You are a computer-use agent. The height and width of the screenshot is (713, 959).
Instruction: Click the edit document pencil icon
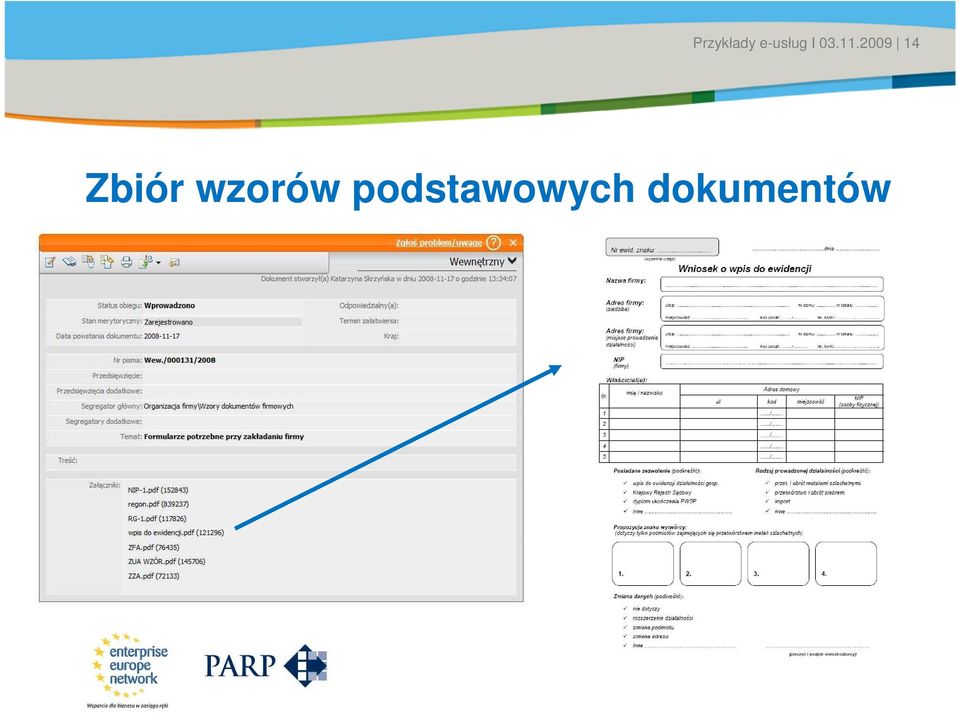50,262
